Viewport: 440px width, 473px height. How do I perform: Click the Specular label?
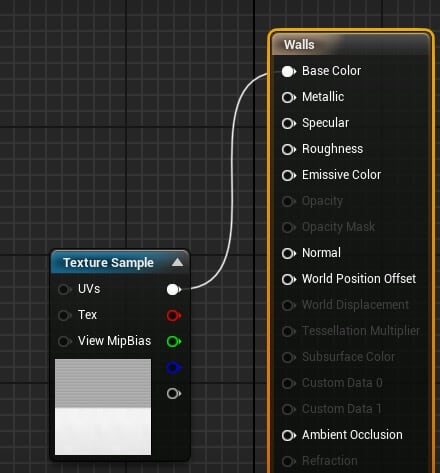point(325,123)
